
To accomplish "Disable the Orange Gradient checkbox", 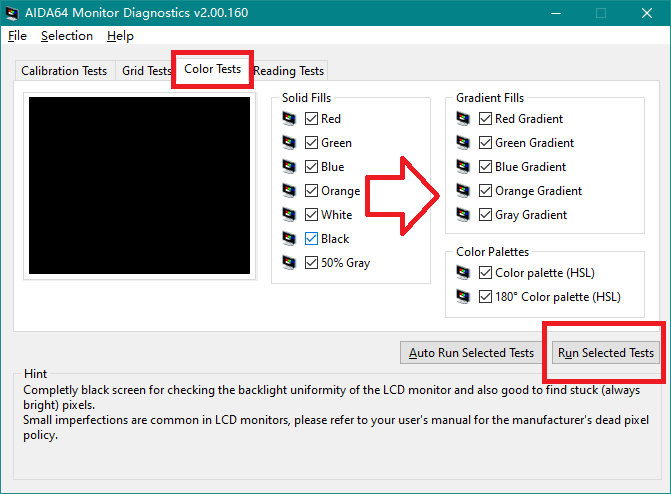I will click(x=486, y=191).
